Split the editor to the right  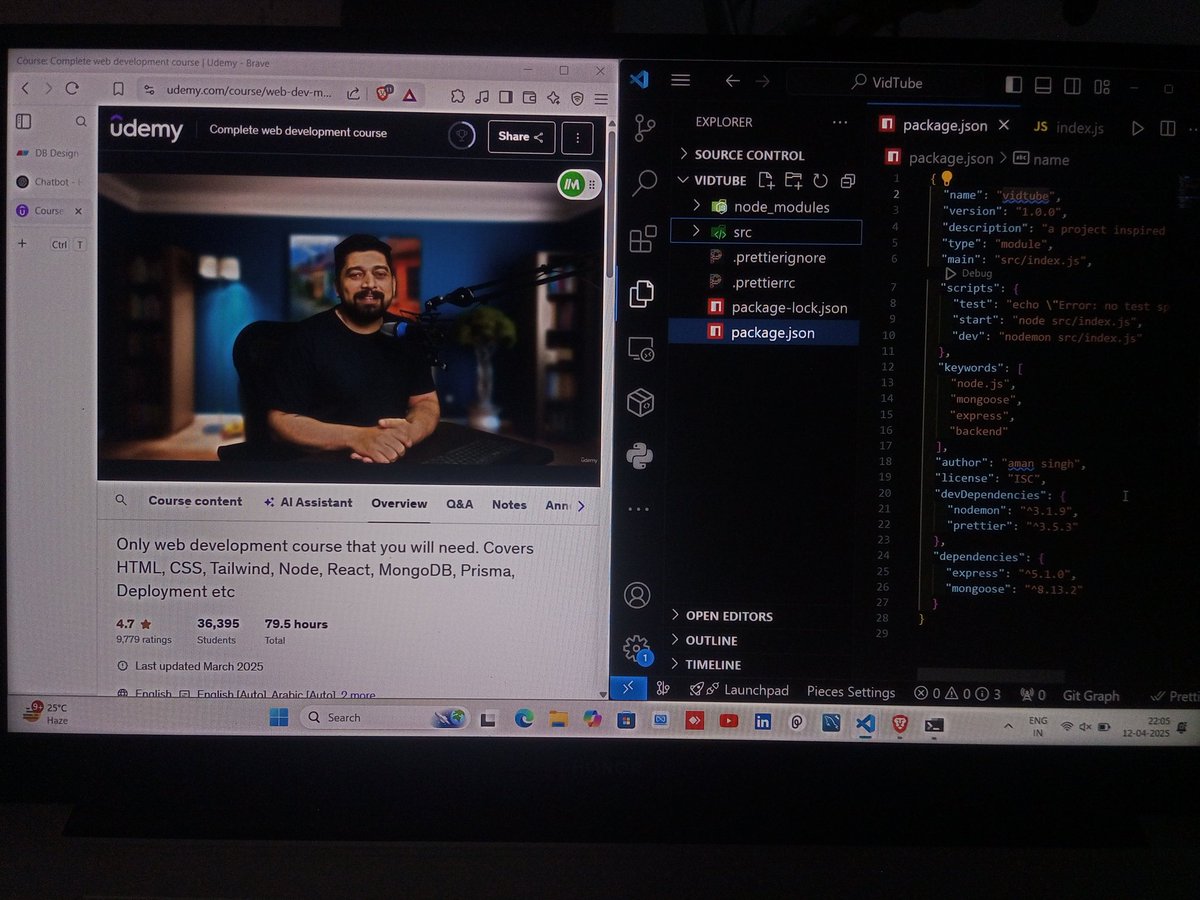tap(1167, 128)
